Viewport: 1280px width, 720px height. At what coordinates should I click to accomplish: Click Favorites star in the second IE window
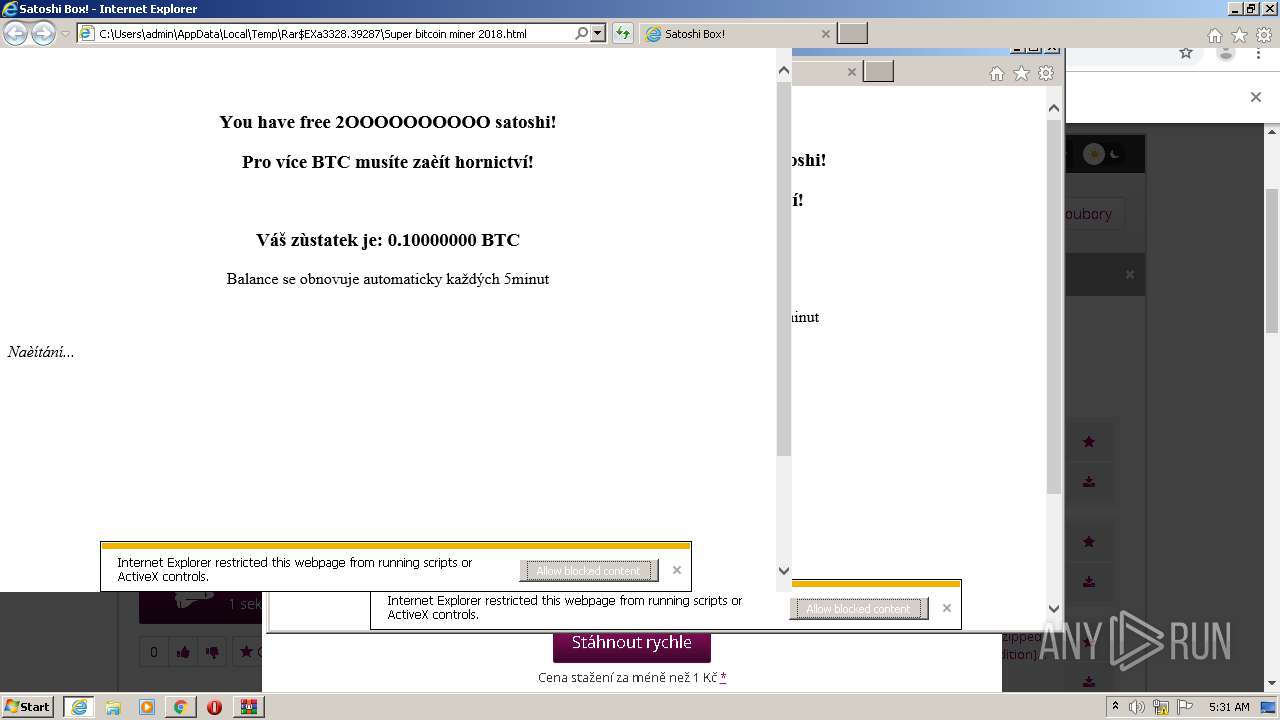coord(1021,73)
